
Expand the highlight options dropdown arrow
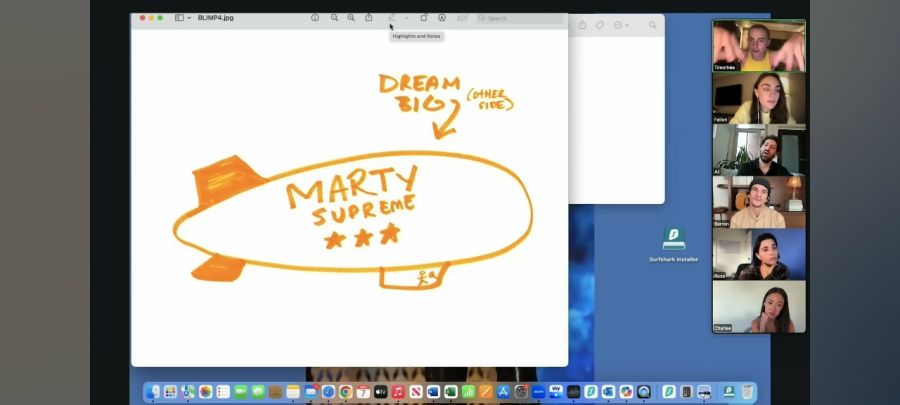coord(406,18)
